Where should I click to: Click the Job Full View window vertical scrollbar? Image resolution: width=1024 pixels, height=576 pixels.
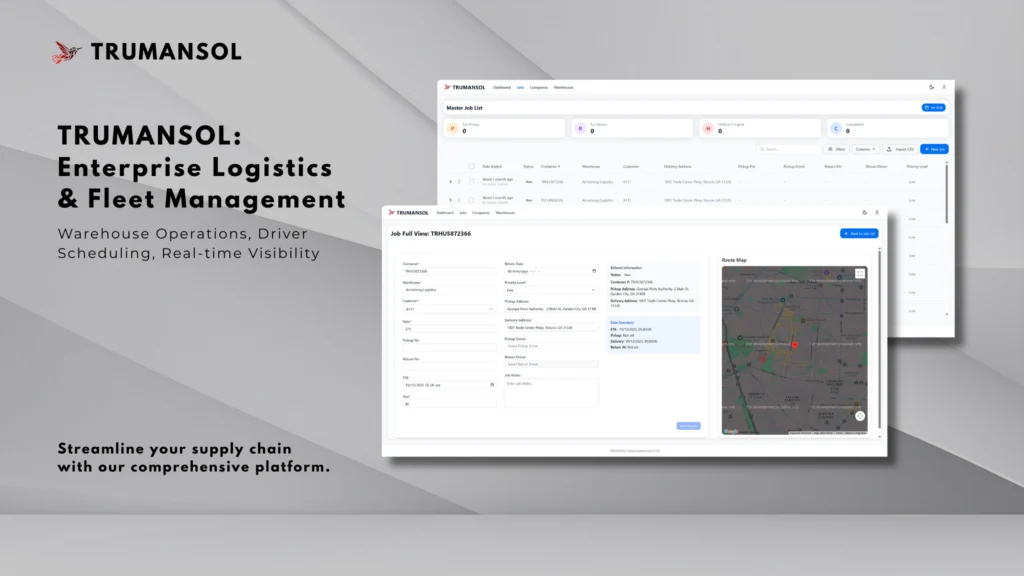point(880,340)
